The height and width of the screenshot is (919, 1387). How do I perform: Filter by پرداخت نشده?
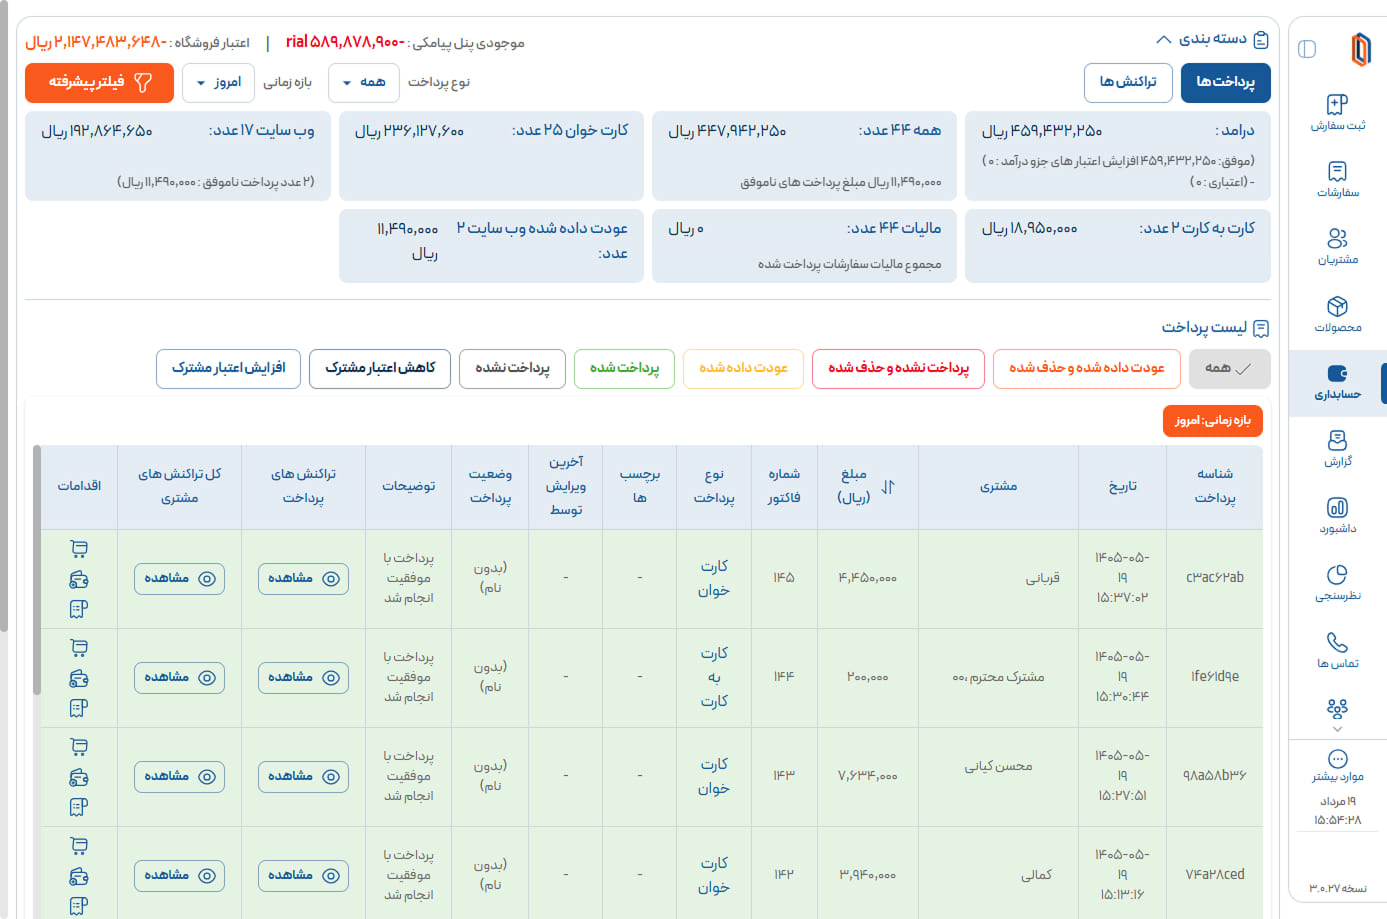[512, 369]
